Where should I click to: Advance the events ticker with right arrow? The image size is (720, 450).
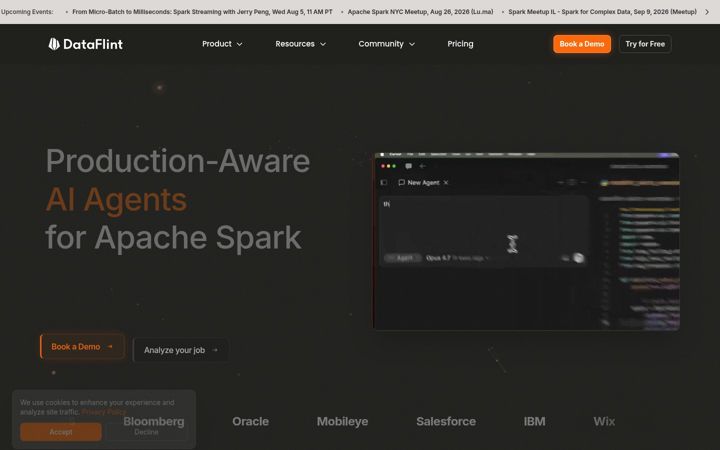(x=707, y=12)
